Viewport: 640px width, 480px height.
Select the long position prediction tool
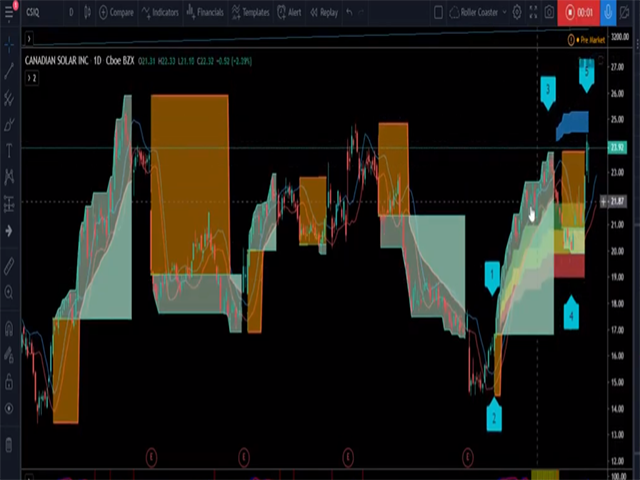click(x=9, y=203)
